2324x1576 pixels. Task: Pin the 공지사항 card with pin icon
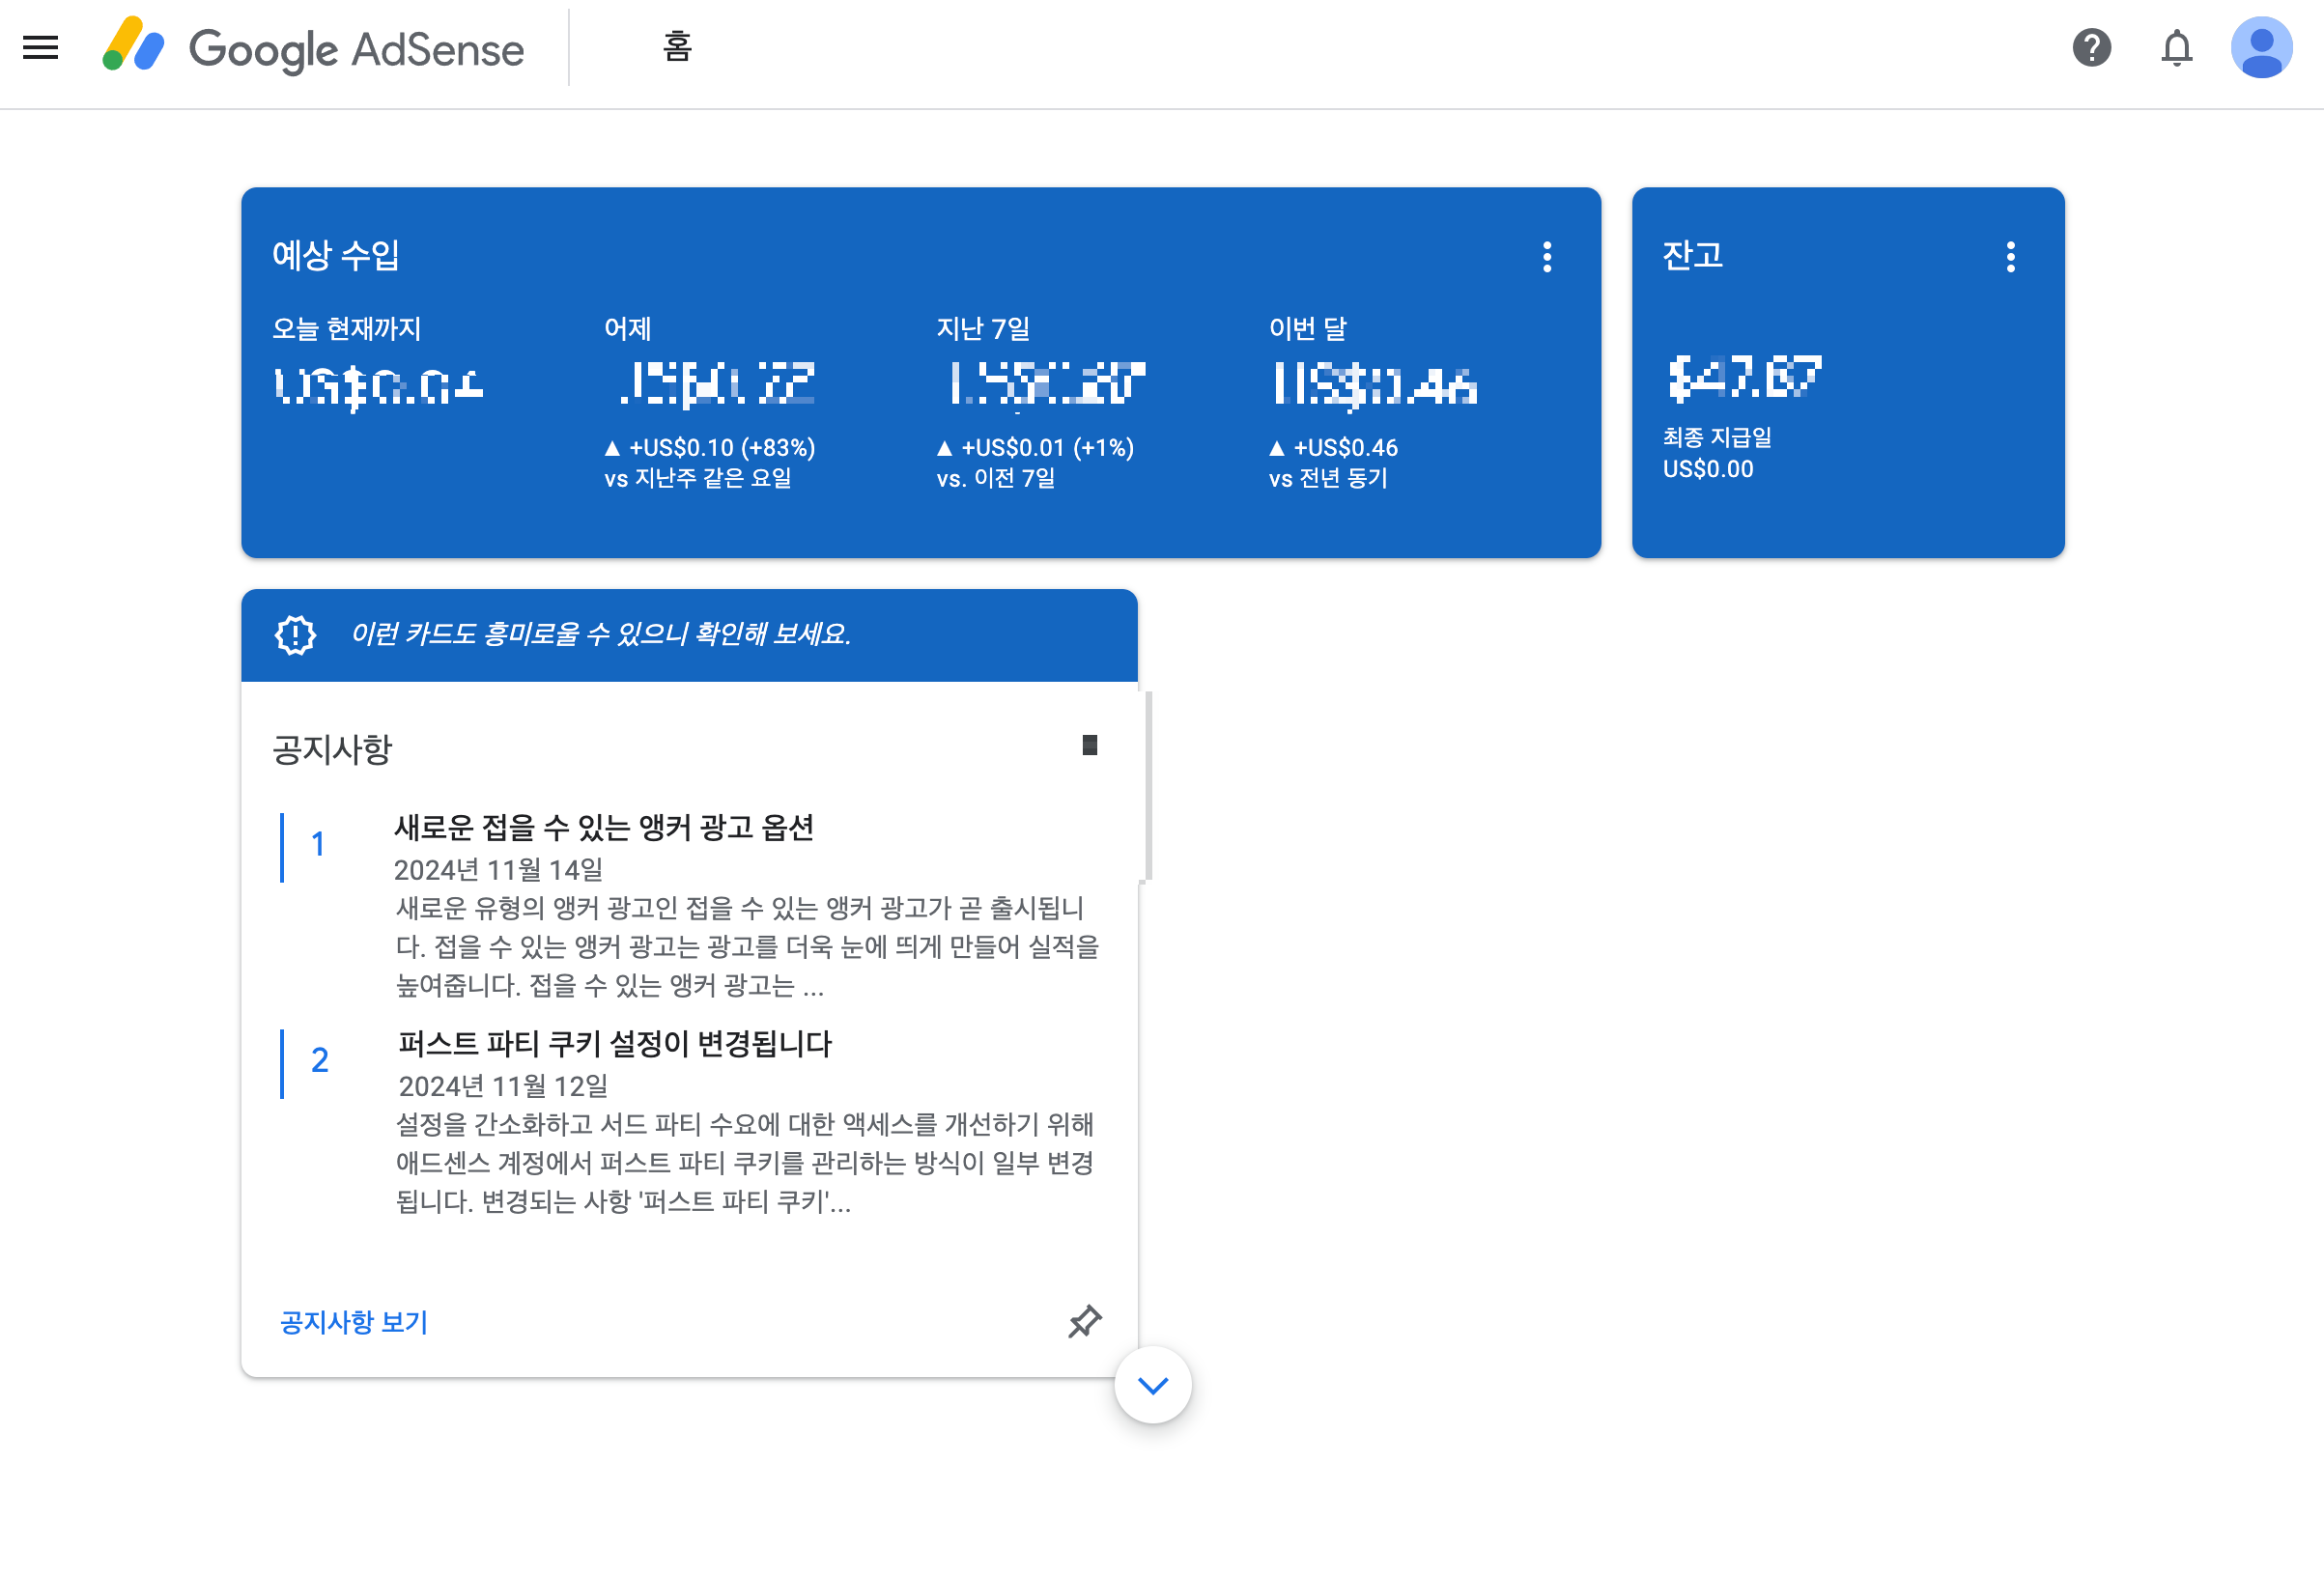pos(1084,1321)
